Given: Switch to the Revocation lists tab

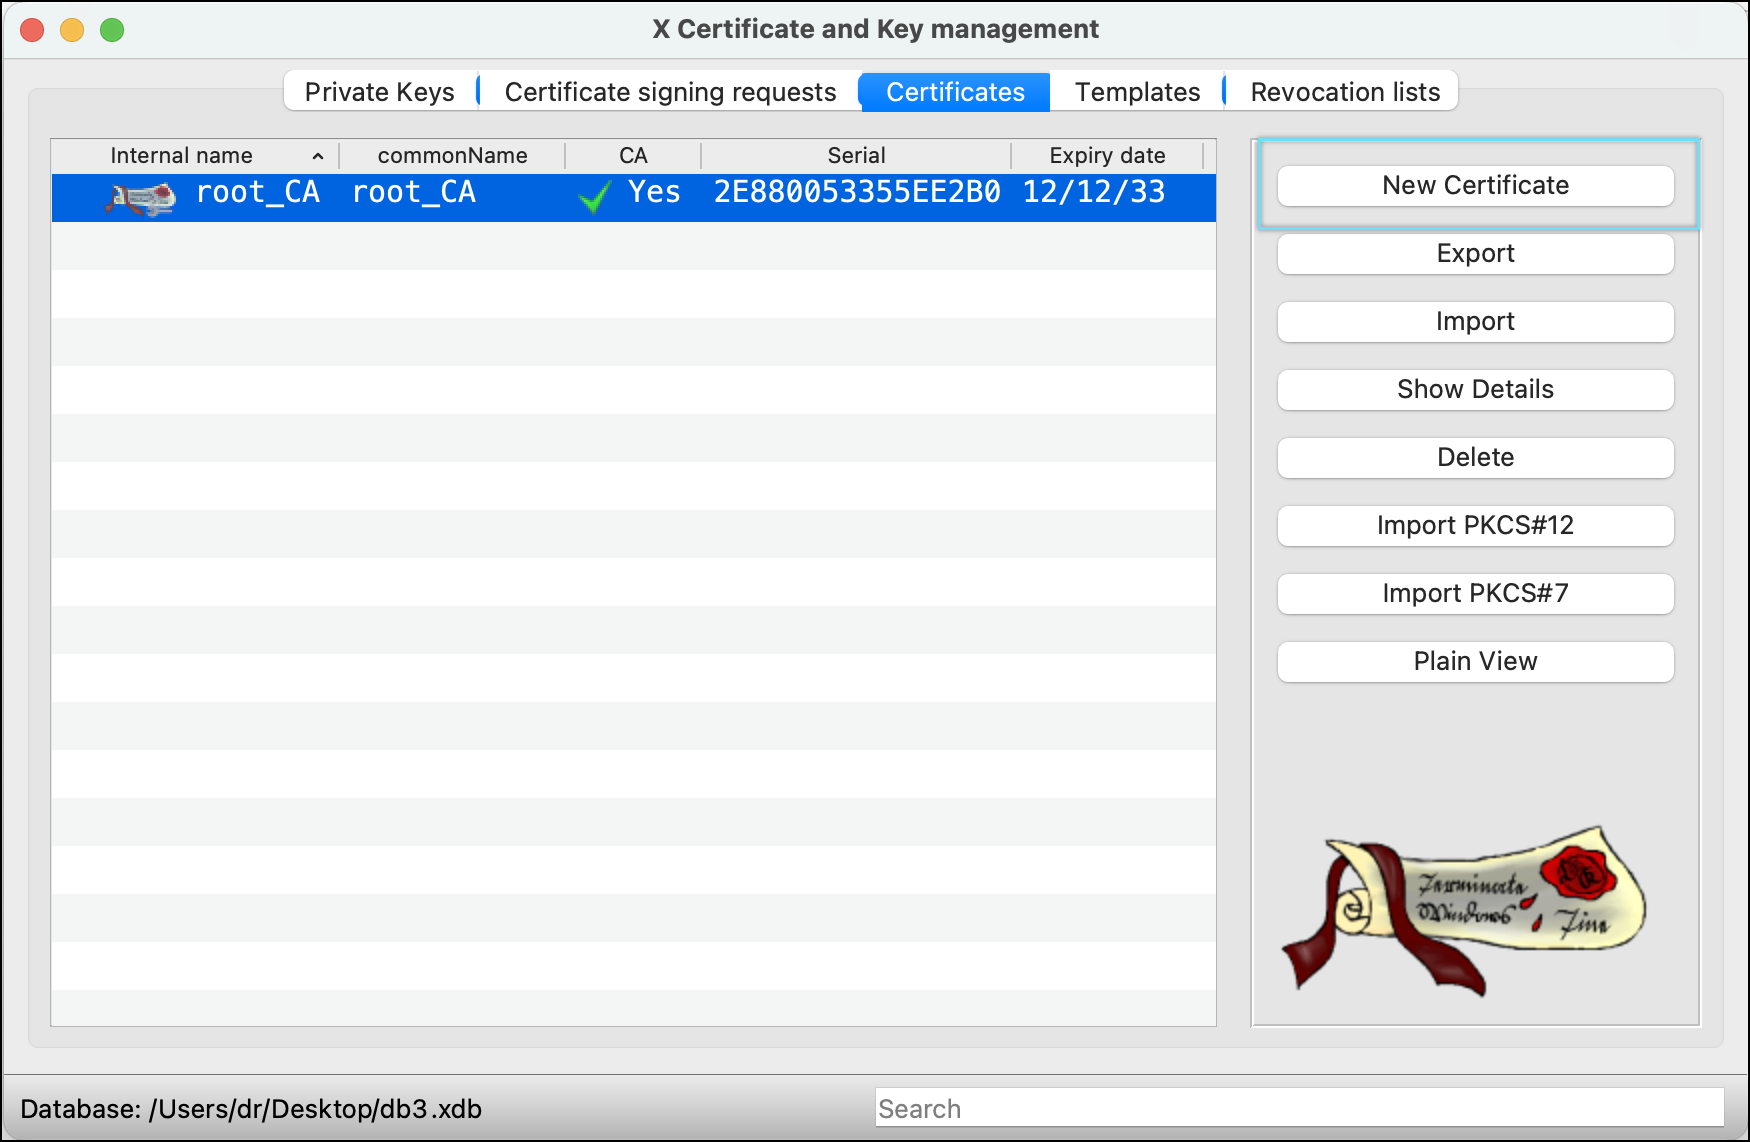Looking at the screenshot, I should 1344,91.
